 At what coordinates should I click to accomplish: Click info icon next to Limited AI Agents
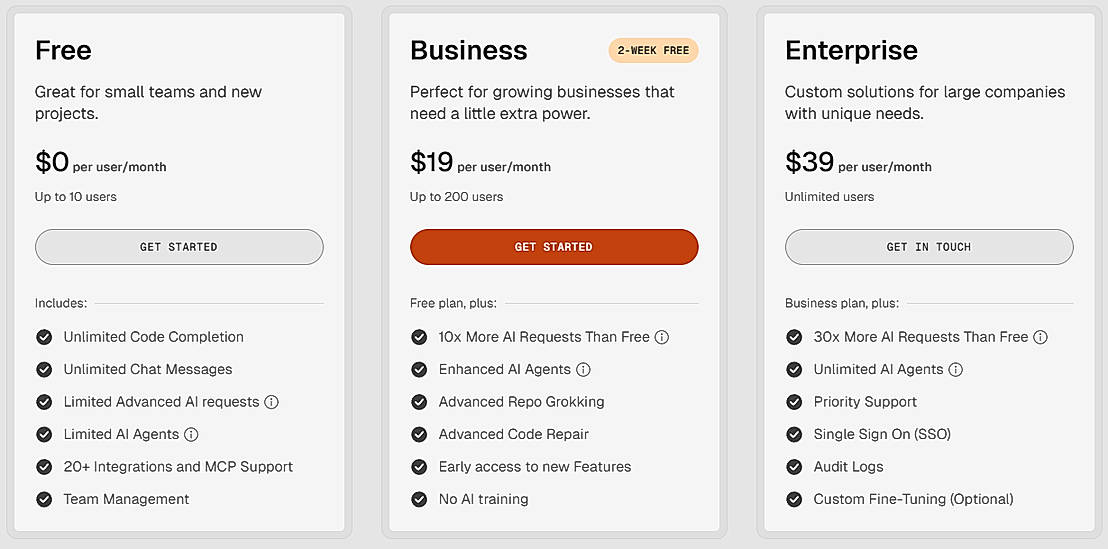pos(191,434)
